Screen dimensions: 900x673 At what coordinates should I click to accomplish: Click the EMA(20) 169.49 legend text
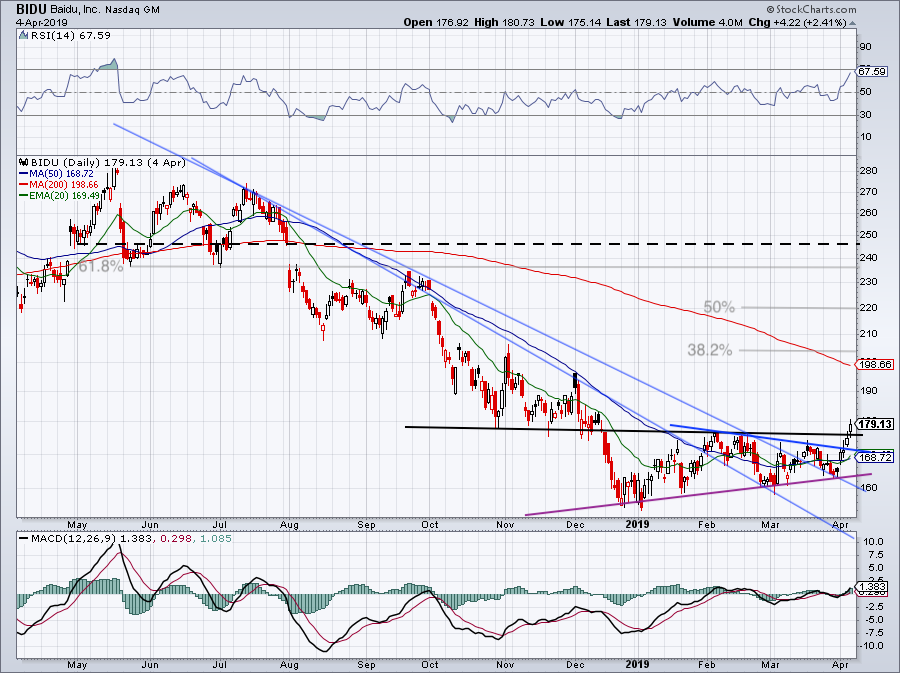point(66,196)
